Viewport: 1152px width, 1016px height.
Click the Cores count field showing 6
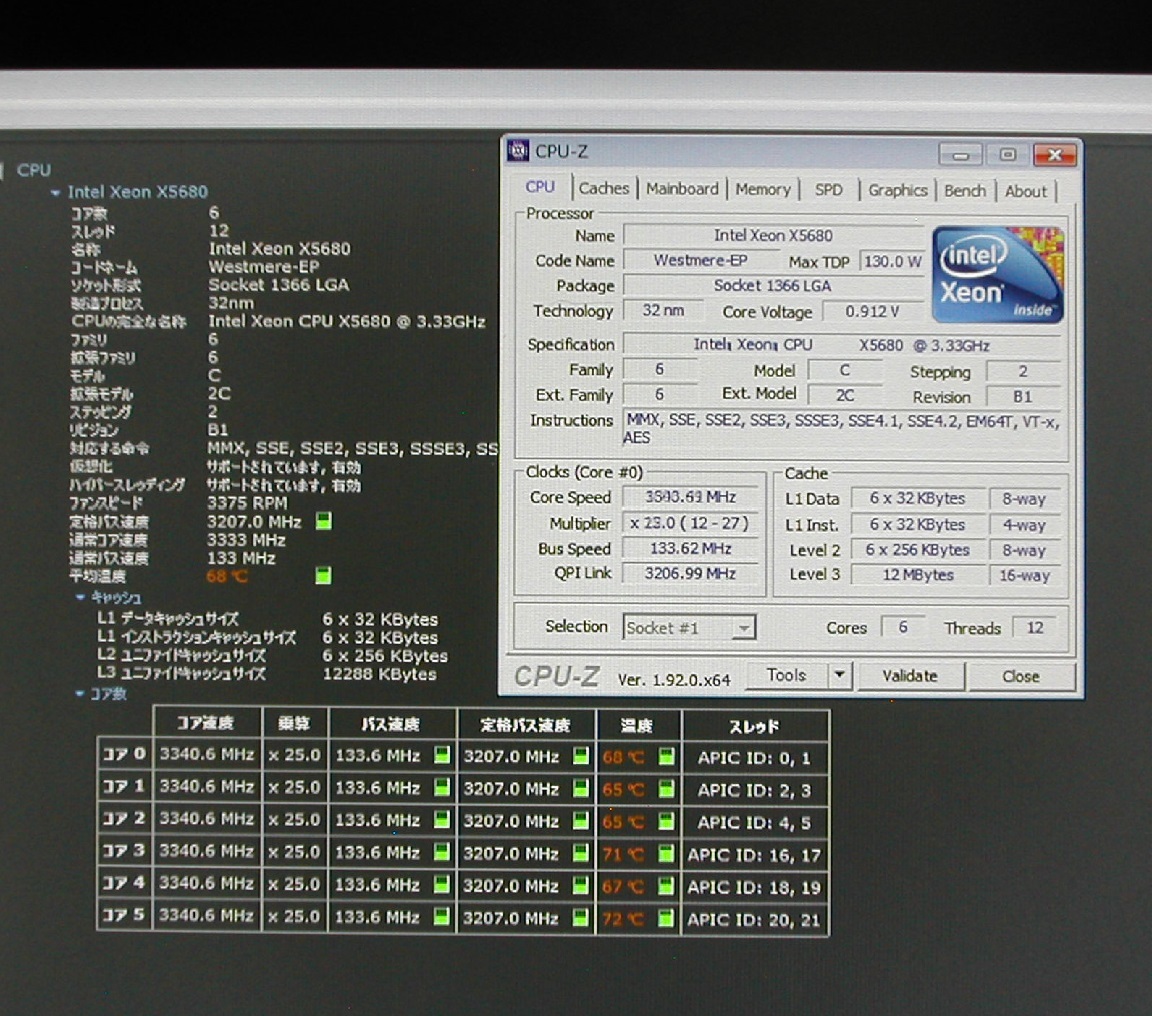point(902,627)
